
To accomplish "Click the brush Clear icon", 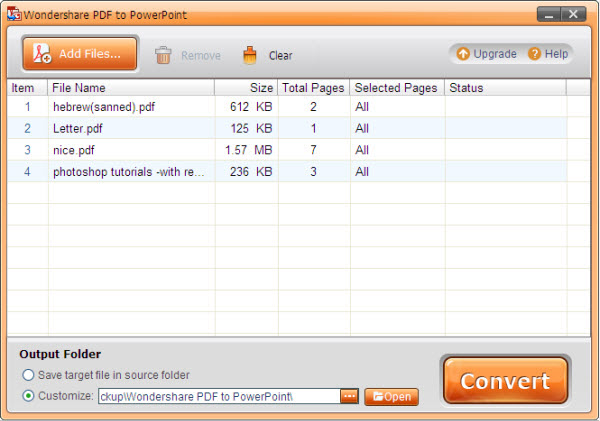I will tap(250, 55).
